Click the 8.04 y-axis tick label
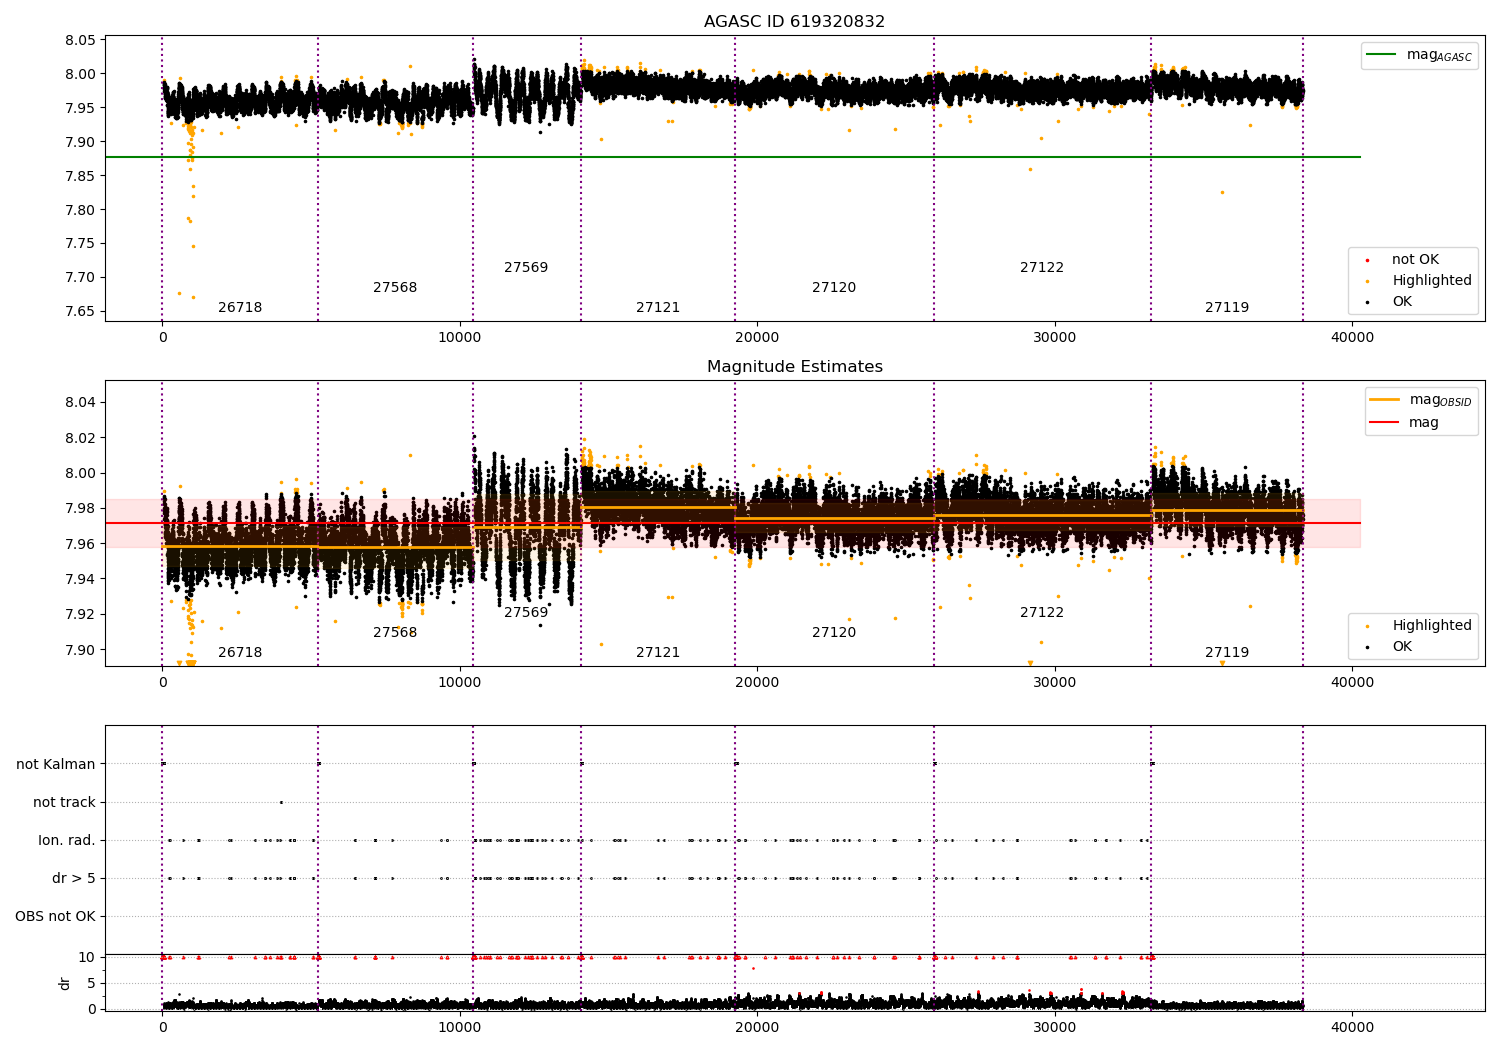The image size is (1500, 1050). 80,403
